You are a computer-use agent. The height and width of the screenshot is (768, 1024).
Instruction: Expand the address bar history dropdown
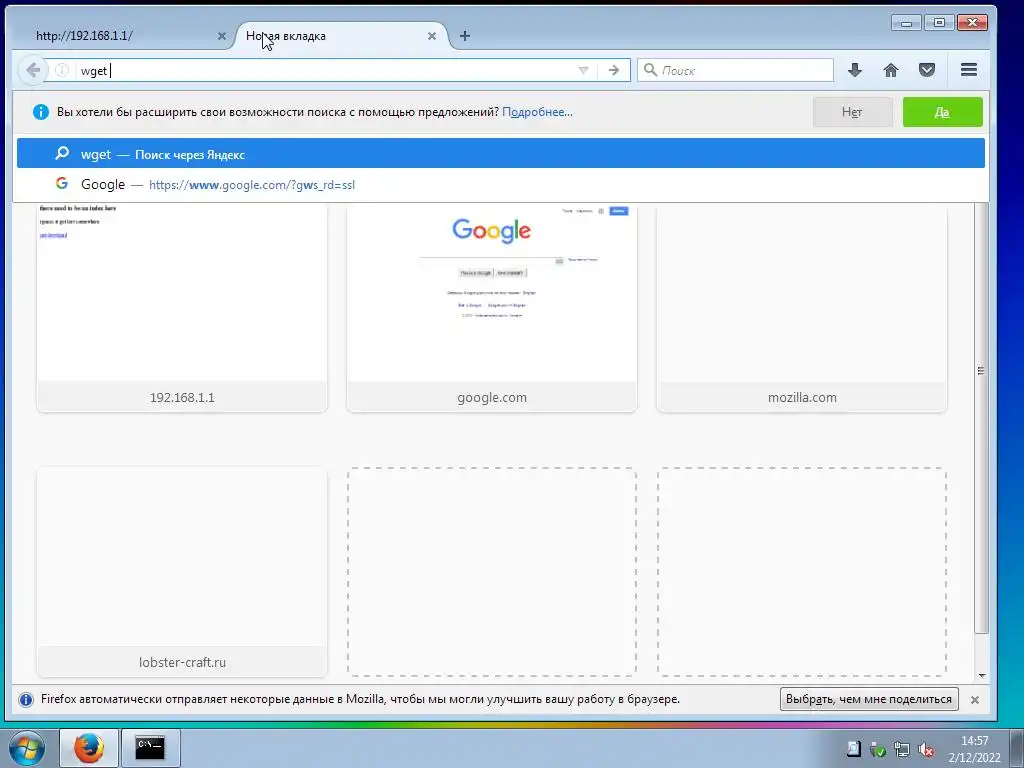point(583,70)
